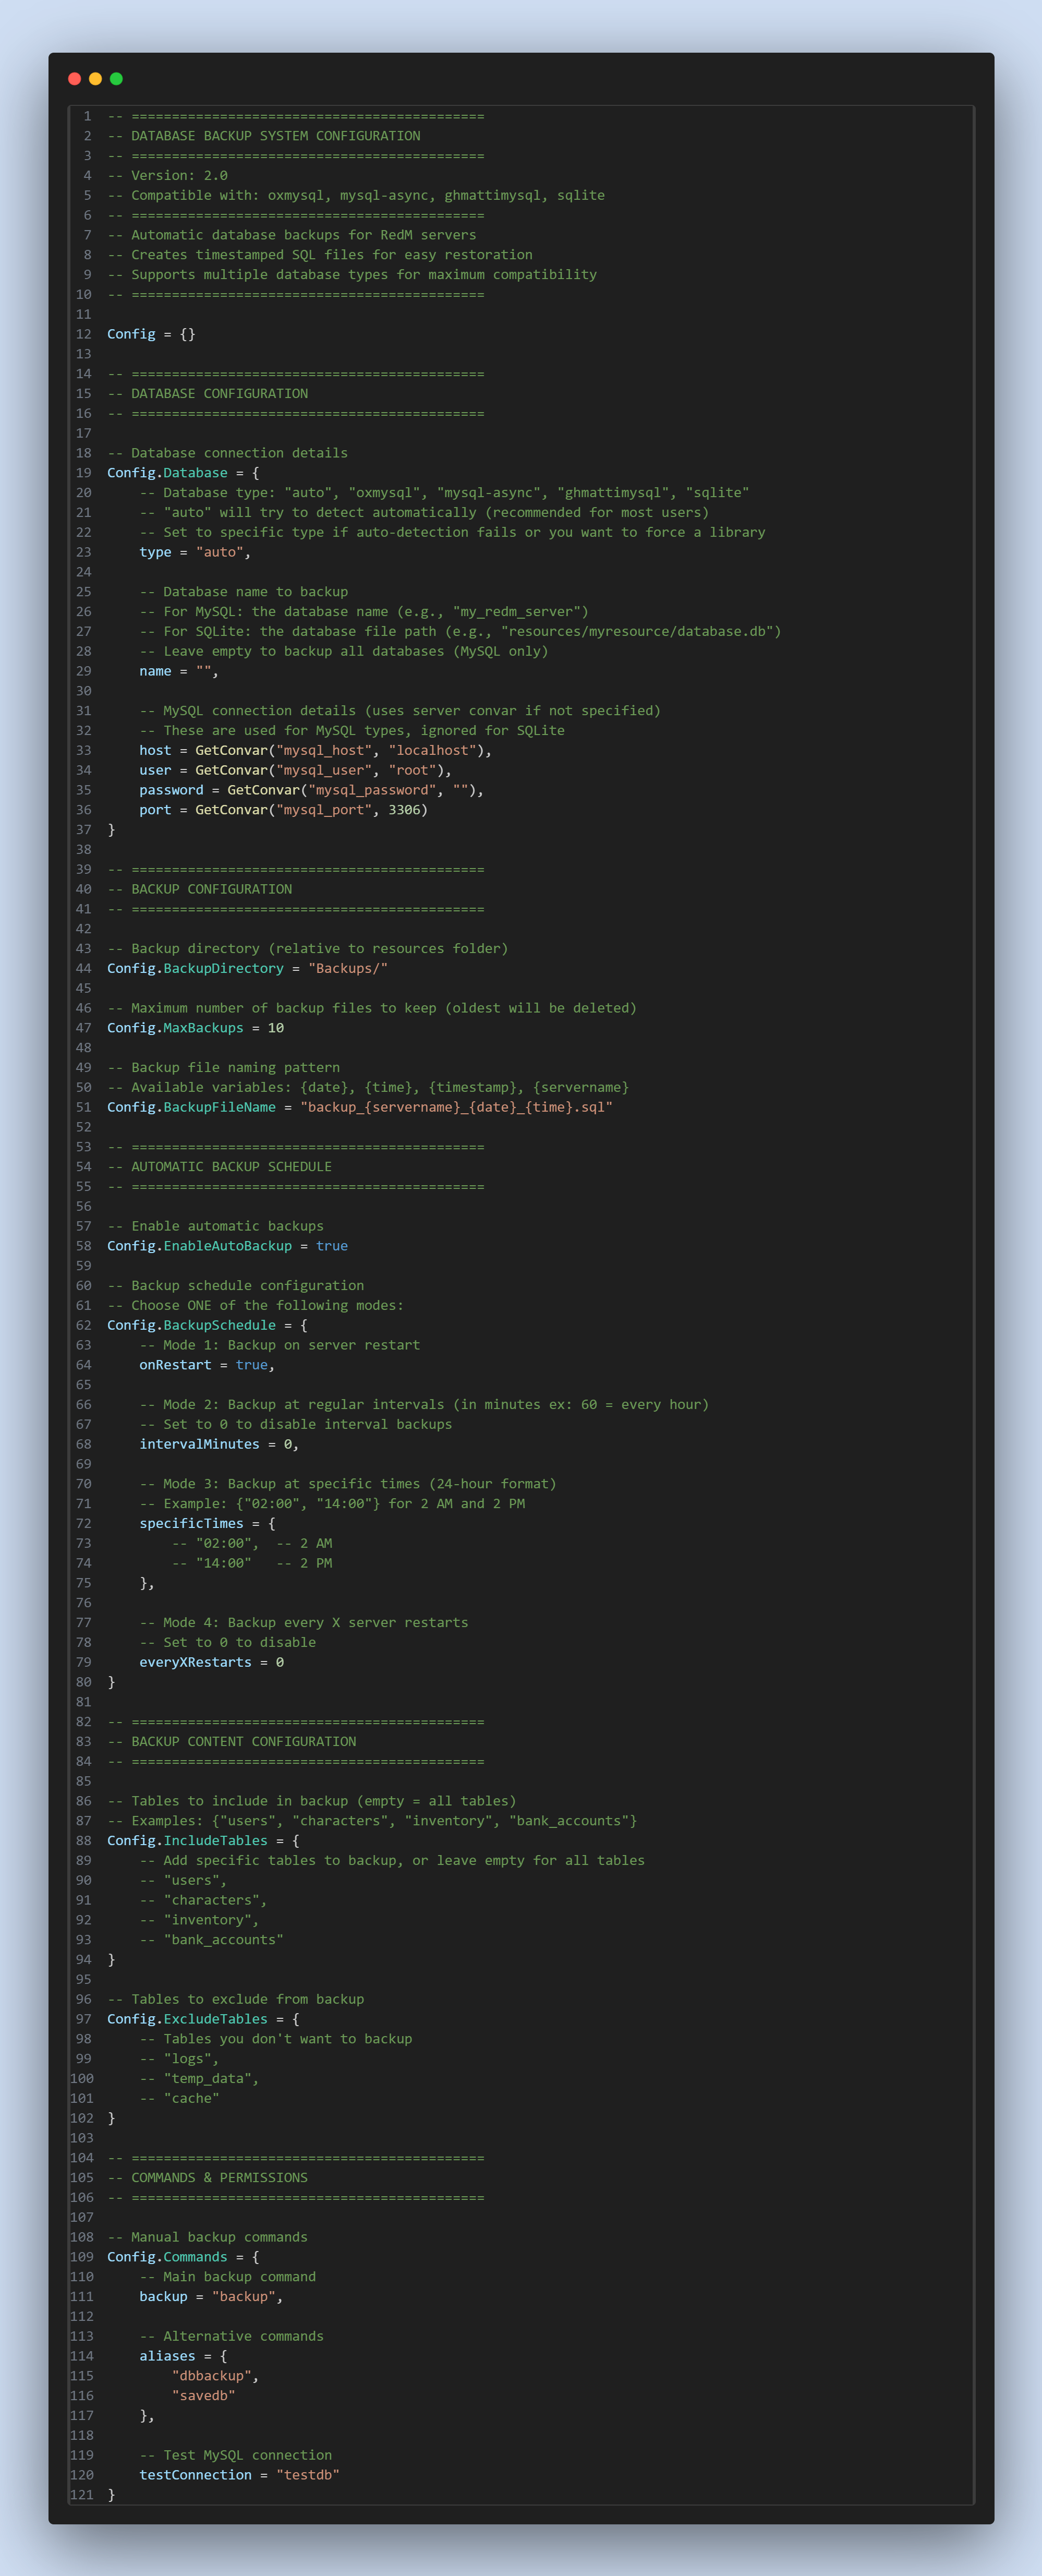Viewport: 1042px width, 2576px height.
Task: Click the 'Compatible with: oxmysql' comment line
Action: 356,195
